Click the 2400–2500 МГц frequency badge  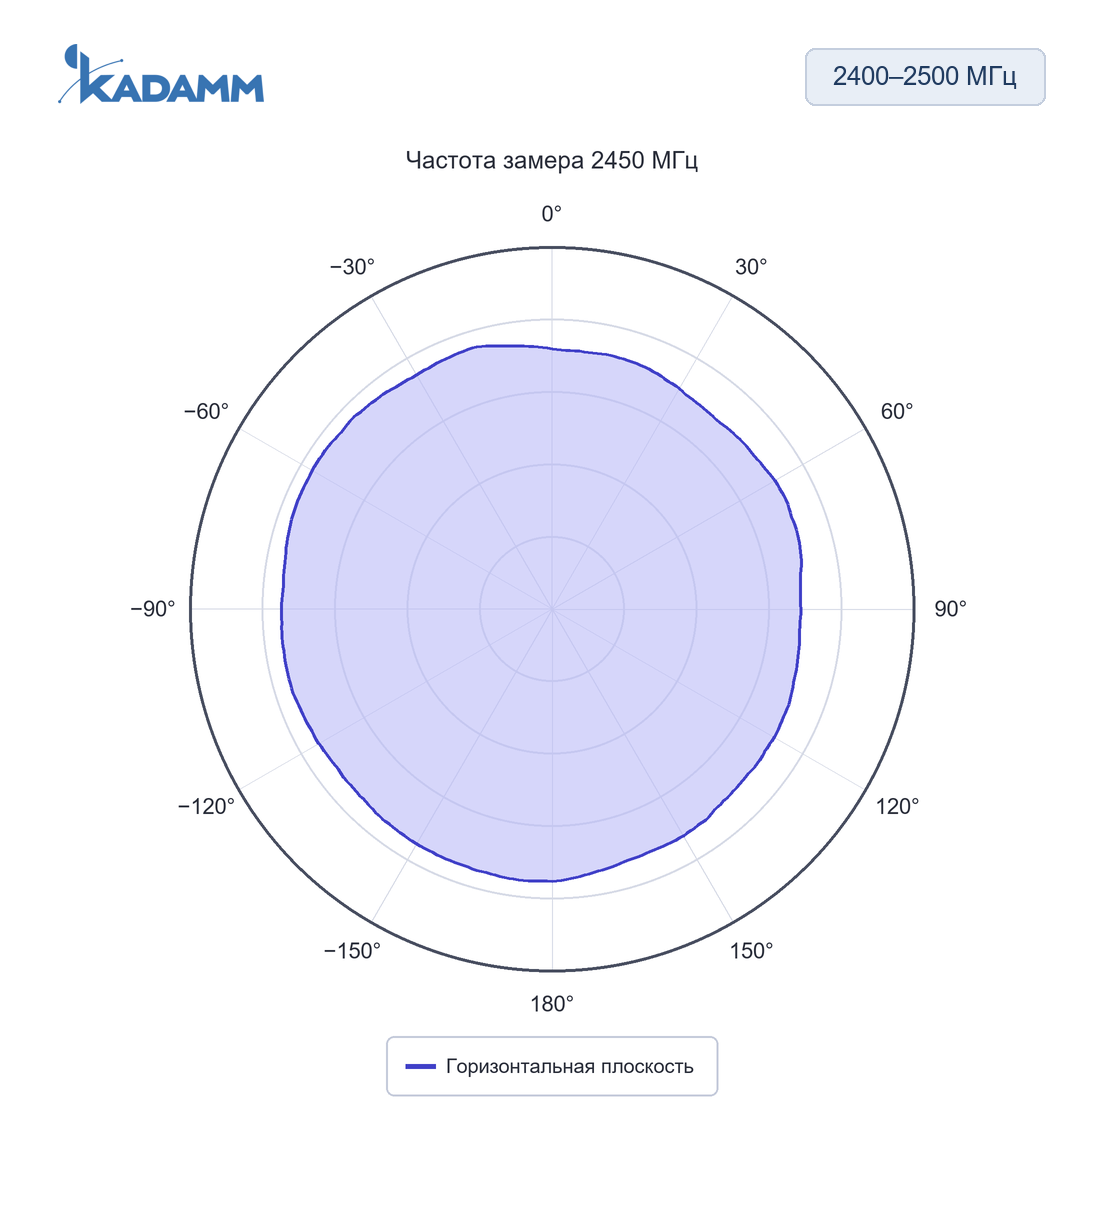point(925,77)
